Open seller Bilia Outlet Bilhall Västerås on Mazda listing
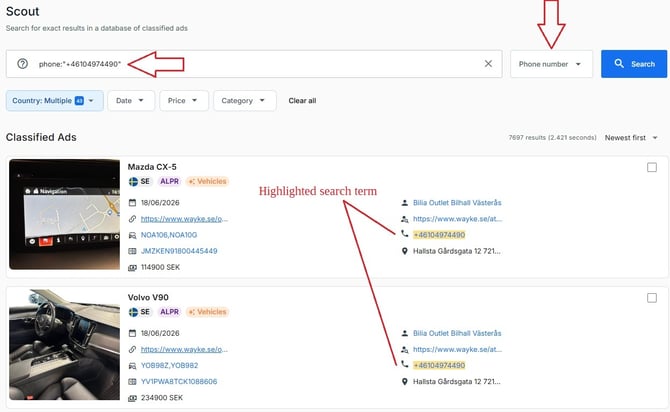 457,203
